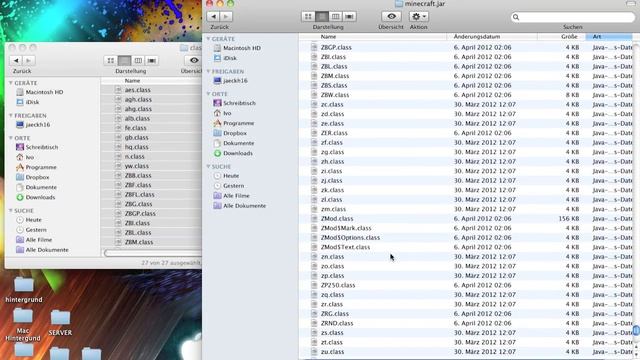Viewport: 640px width, 360px height.
Task: Select Mac Hintergund folder on desktop
Action: [x=23, y=325]
